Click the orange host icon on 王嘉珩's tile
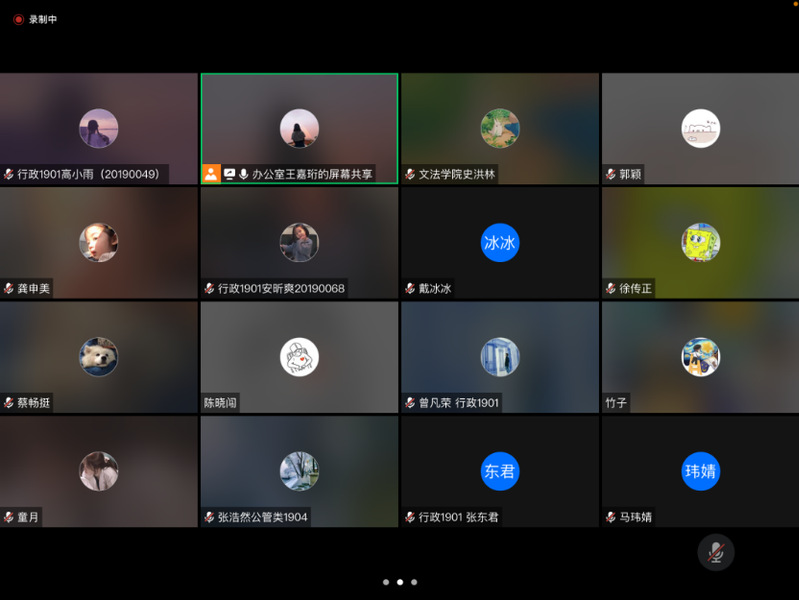The height and width of the screenshot is (600, 799). [211, 174]
